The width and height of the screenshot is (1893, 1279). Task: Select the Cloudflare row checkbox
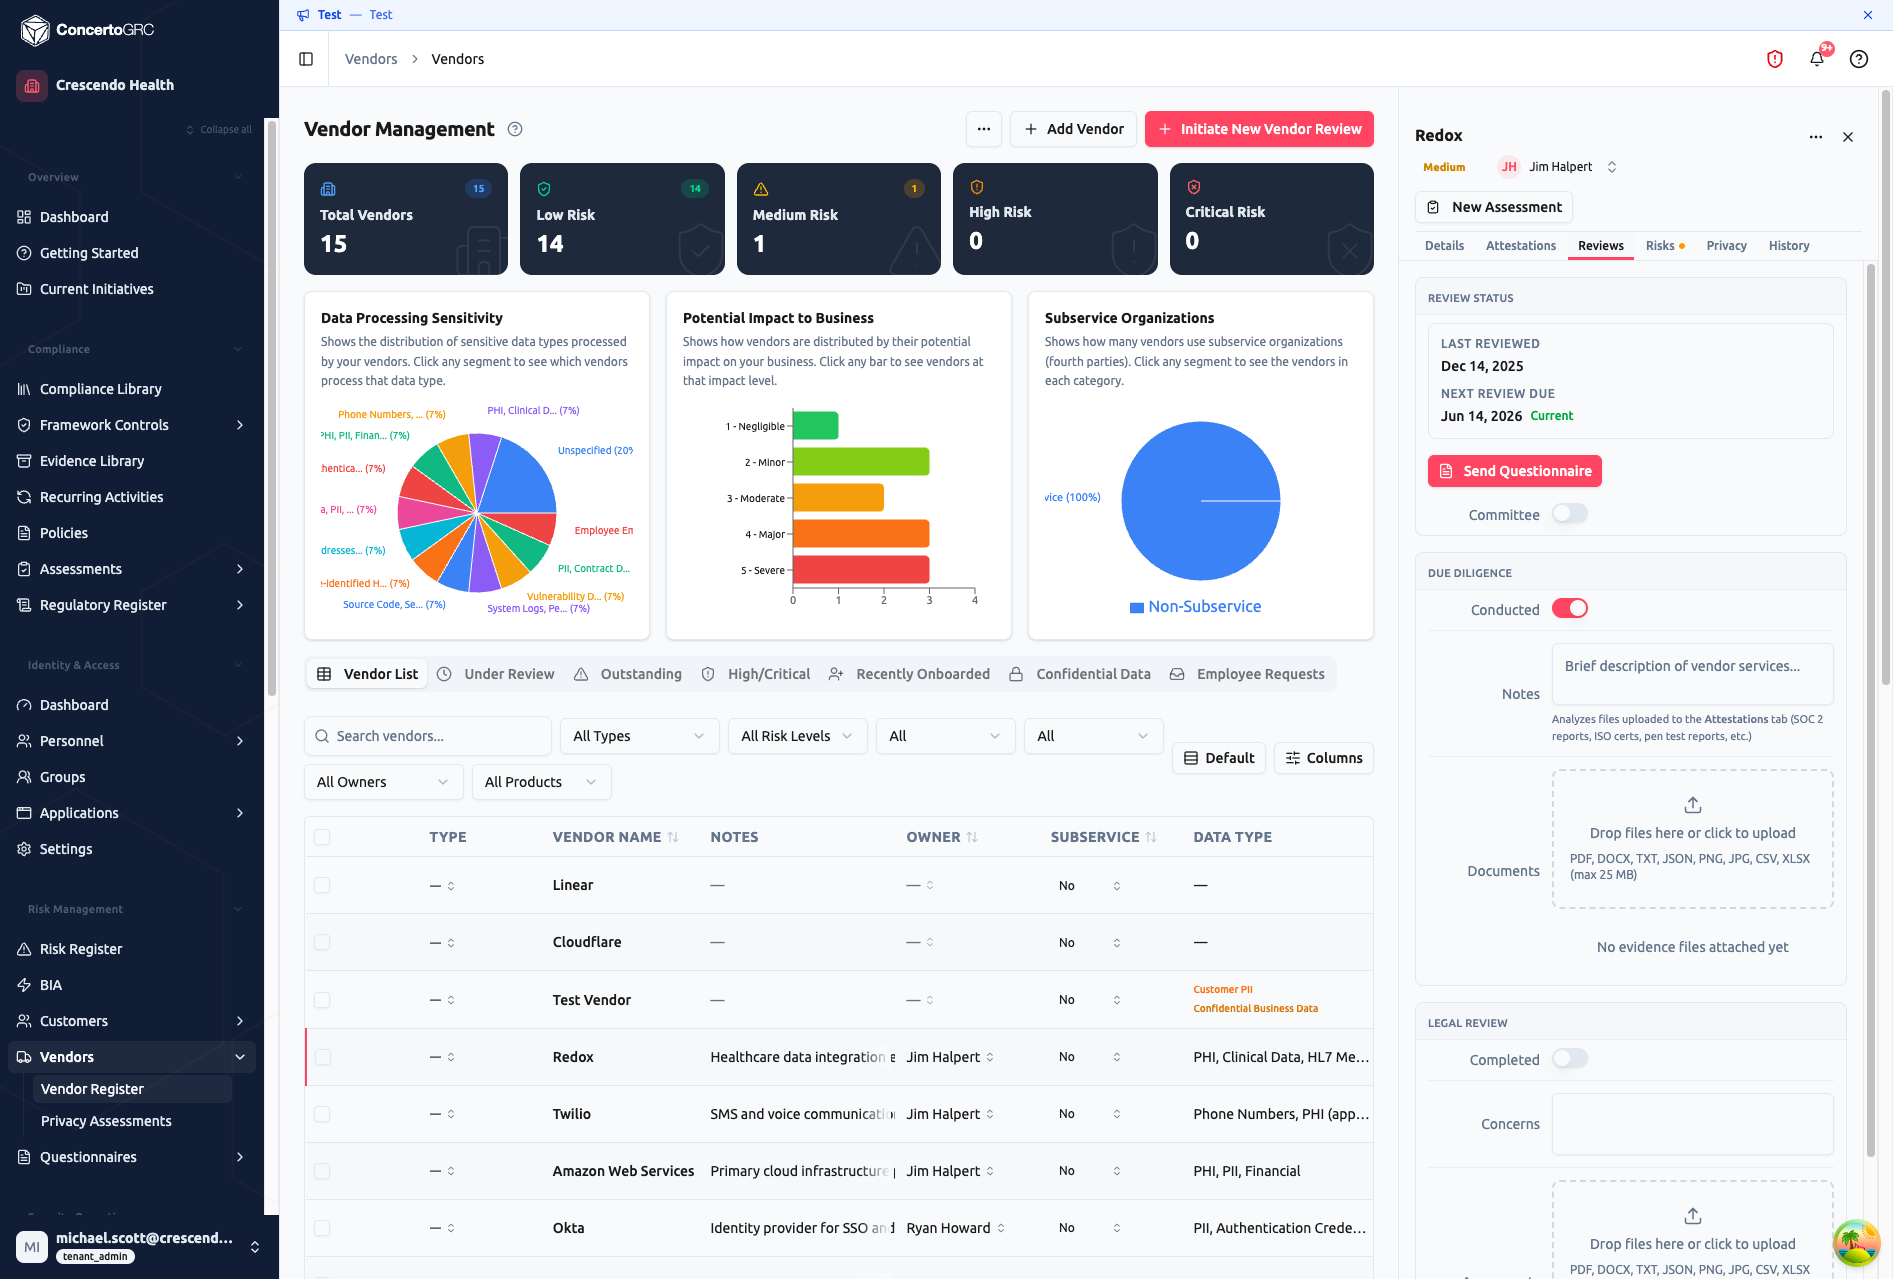[322, 942]
